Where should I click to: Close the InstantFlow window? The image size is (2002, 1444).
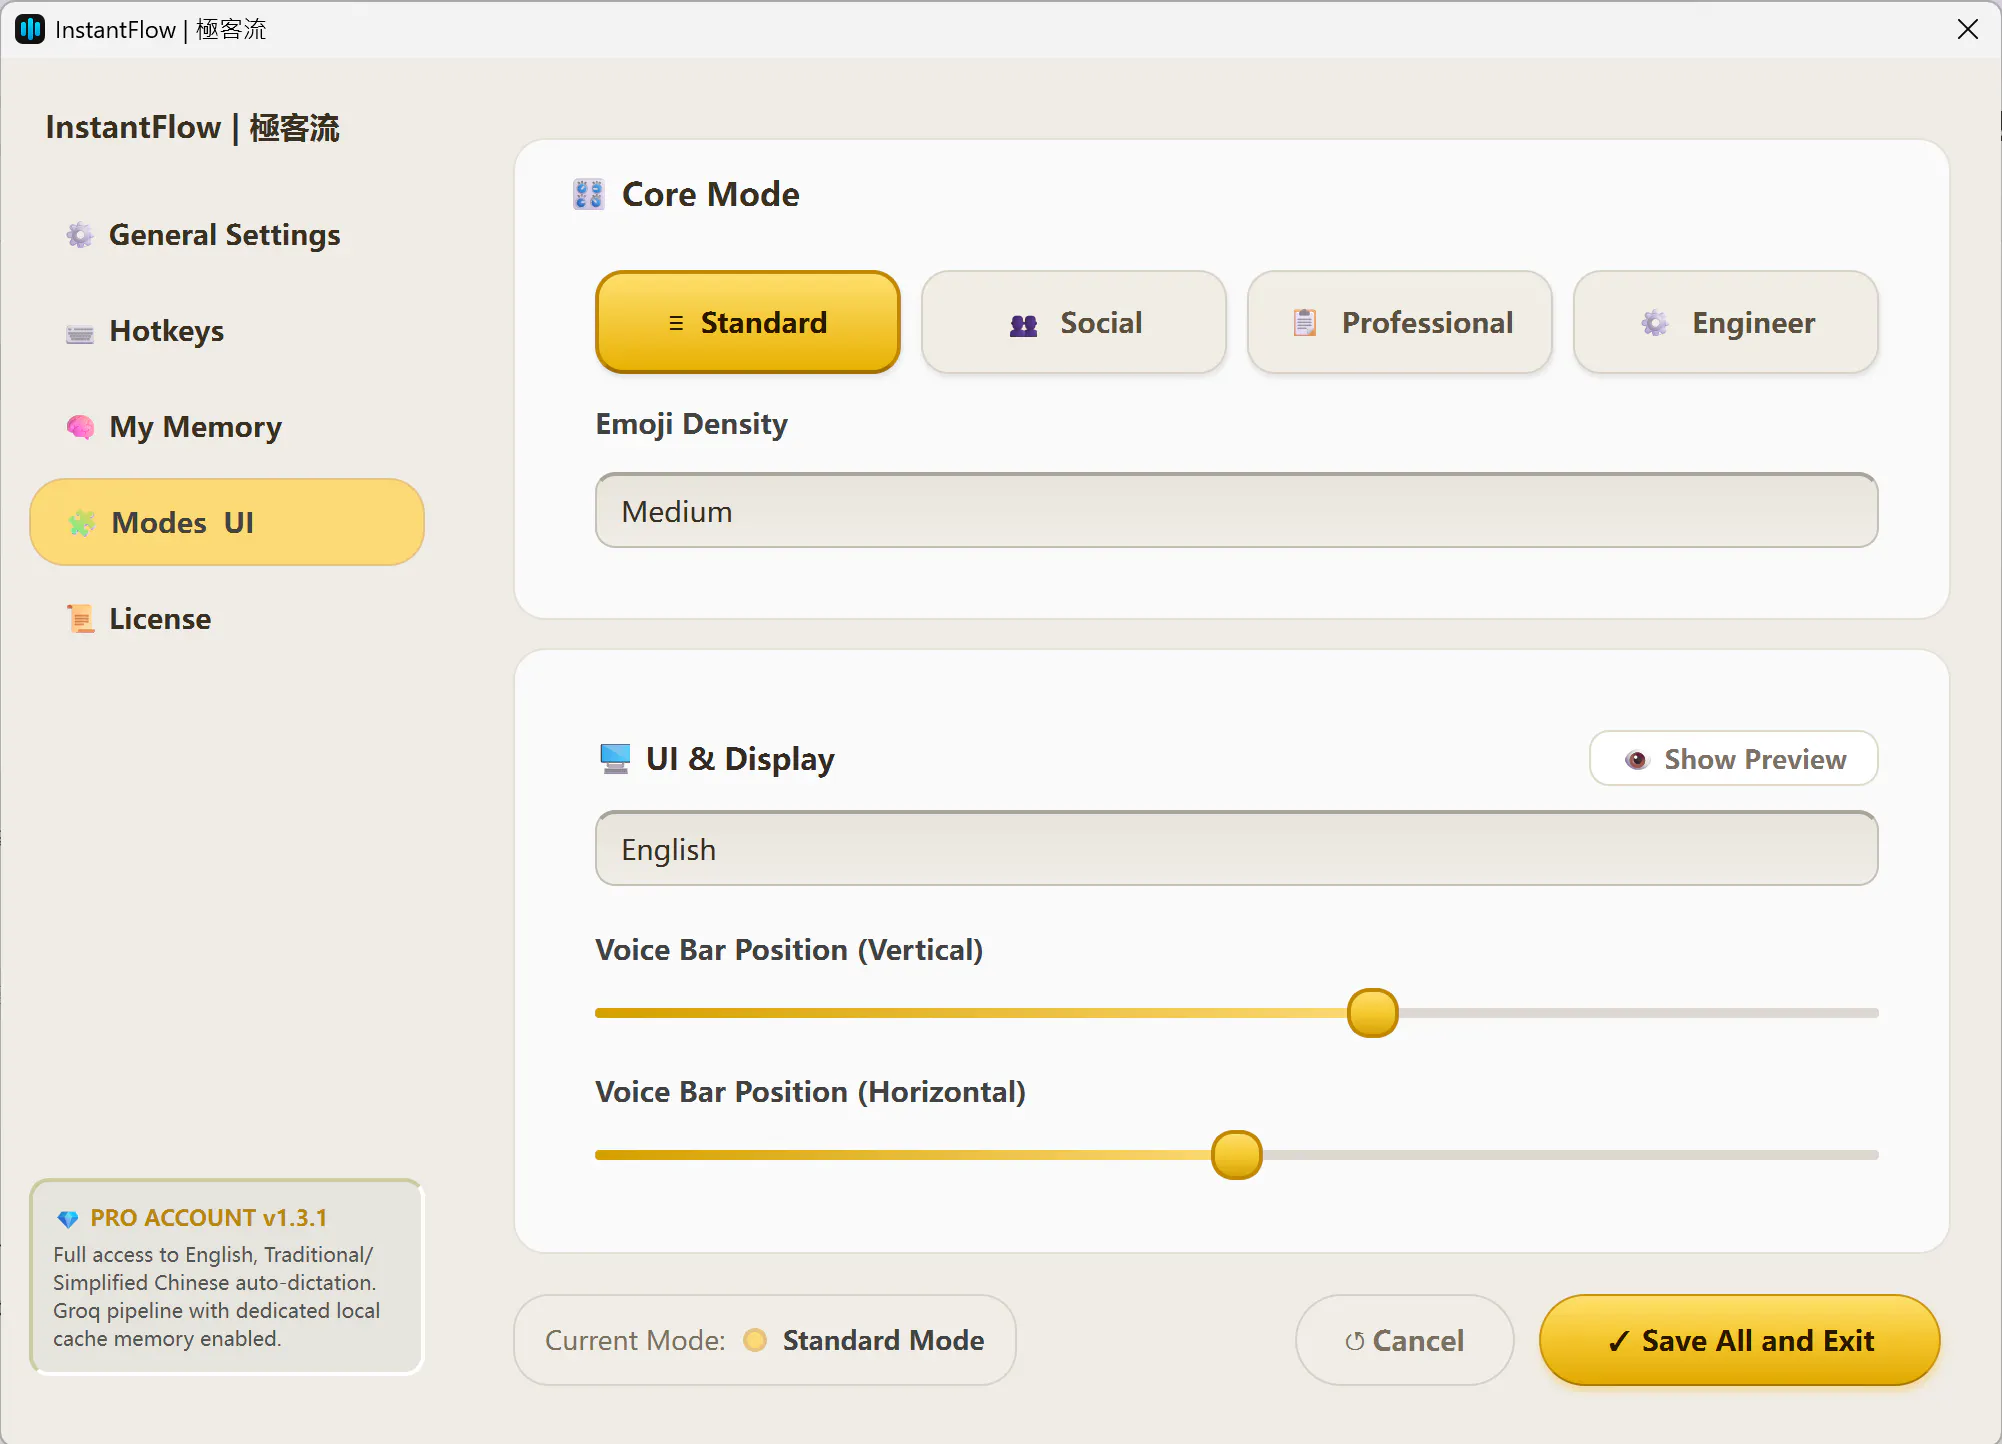coord(1968,29)
